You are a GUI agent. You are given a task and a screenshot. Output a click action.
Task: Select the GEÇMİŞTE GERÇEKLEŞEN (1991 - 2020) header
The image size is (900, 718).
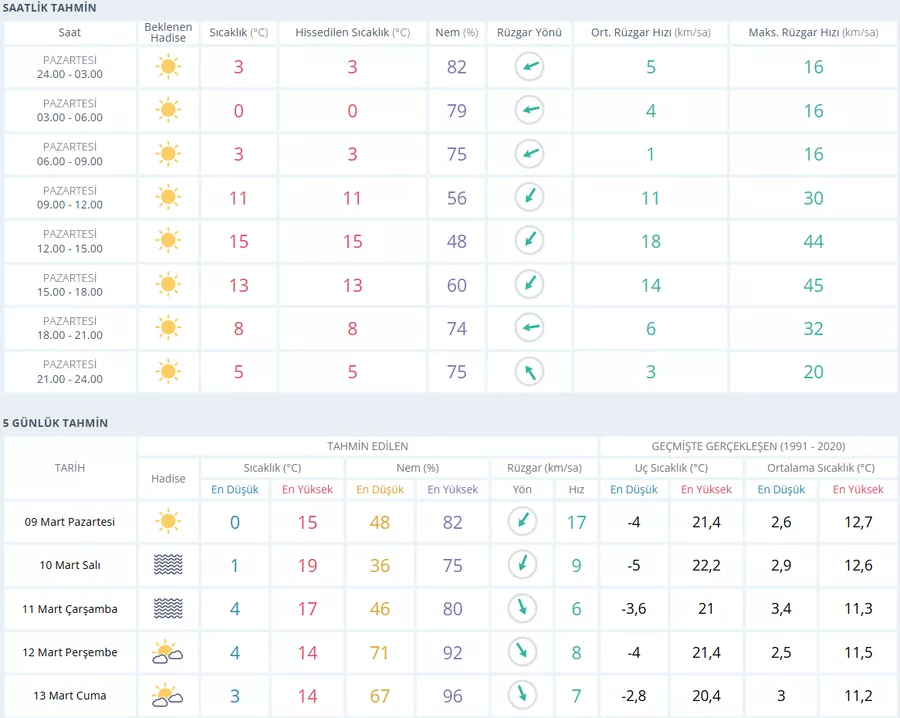747,446
